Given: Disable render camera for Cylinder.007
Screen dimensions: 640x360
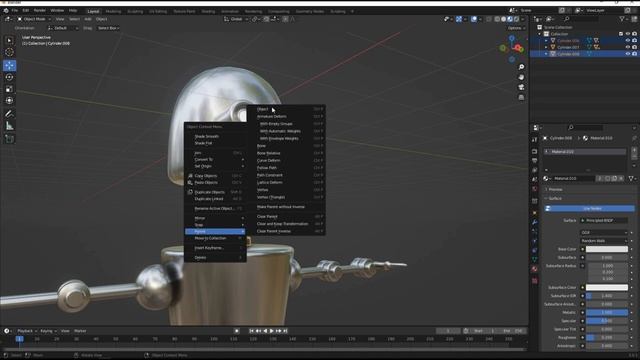Looking at the screenshot, I should coord(634,47).
